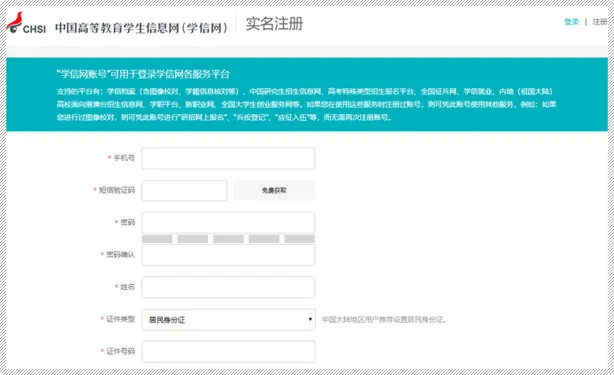
Task: Click the 实名注册 page heading
Action: [274, 24]
